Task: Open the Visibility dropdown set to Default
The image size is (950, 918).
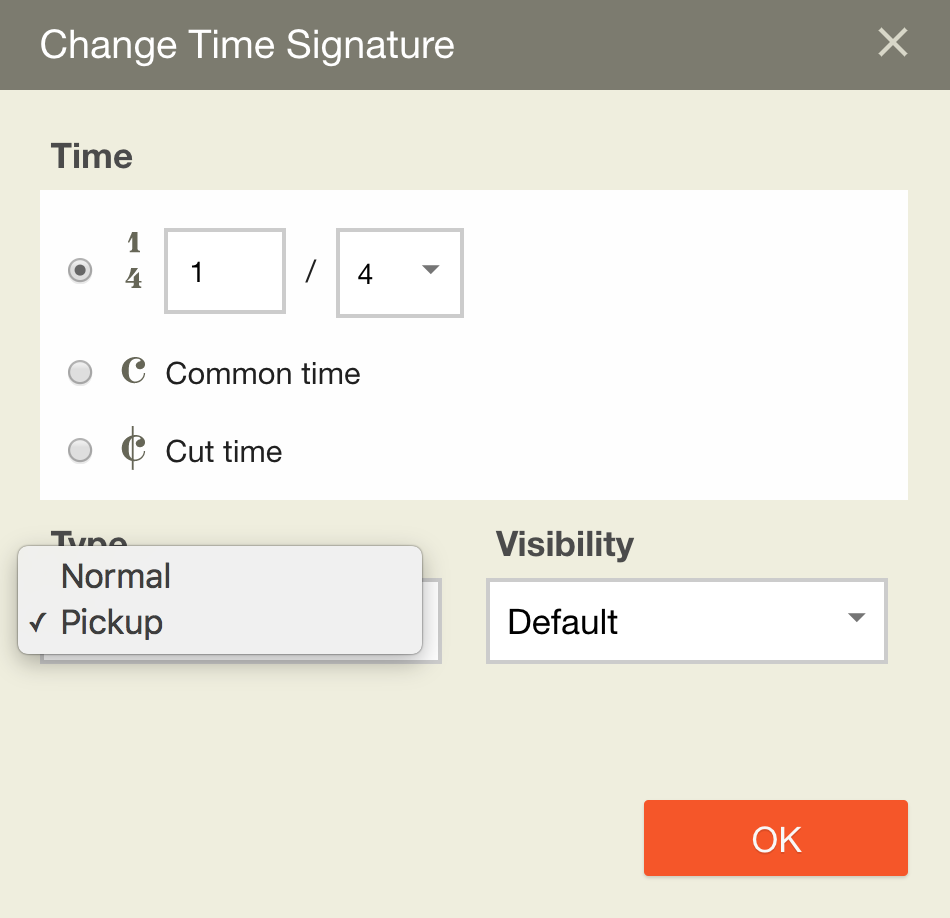Action: click(x=686, y=621)
